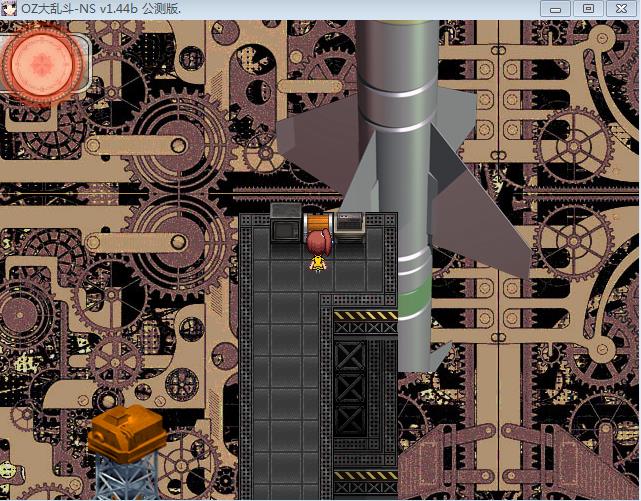Screen dimensions: 641x501
Task: Click the red-haired girl character sprite
Action: (318, 250)
